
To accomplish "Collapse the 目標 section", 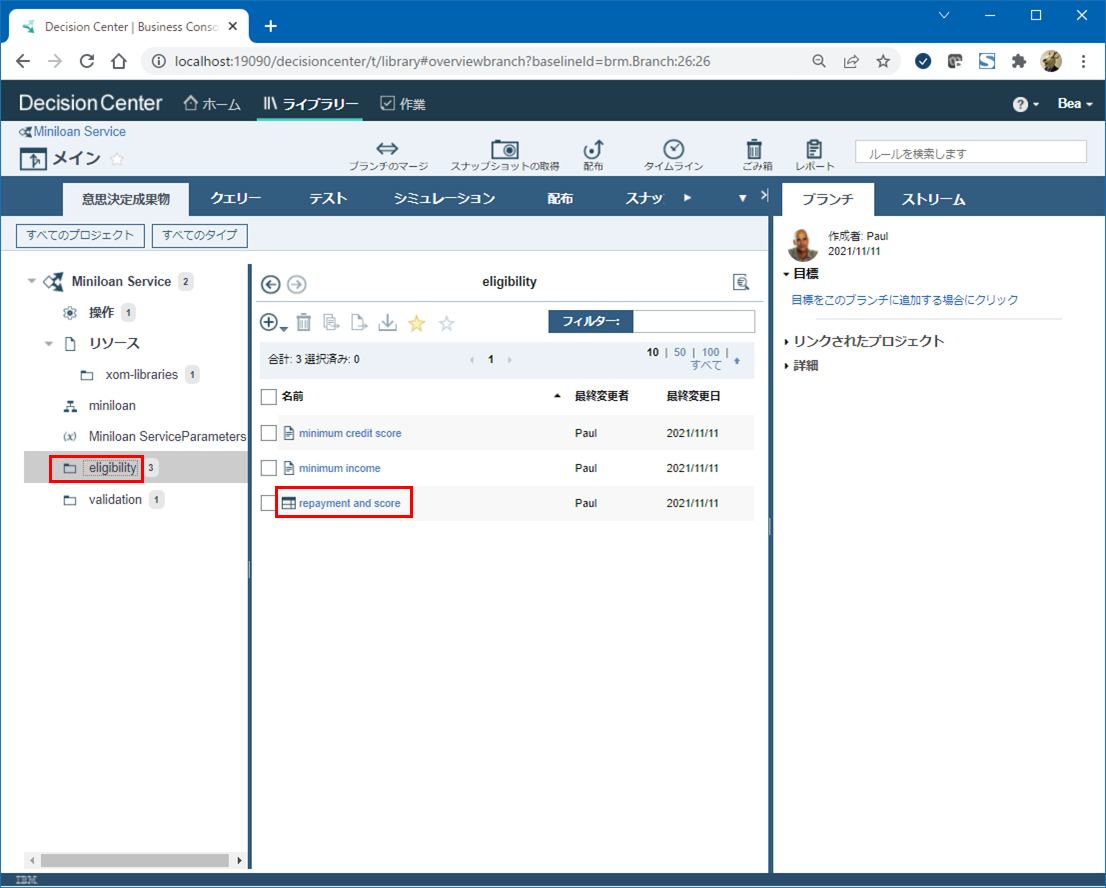I will click(786, 274).
